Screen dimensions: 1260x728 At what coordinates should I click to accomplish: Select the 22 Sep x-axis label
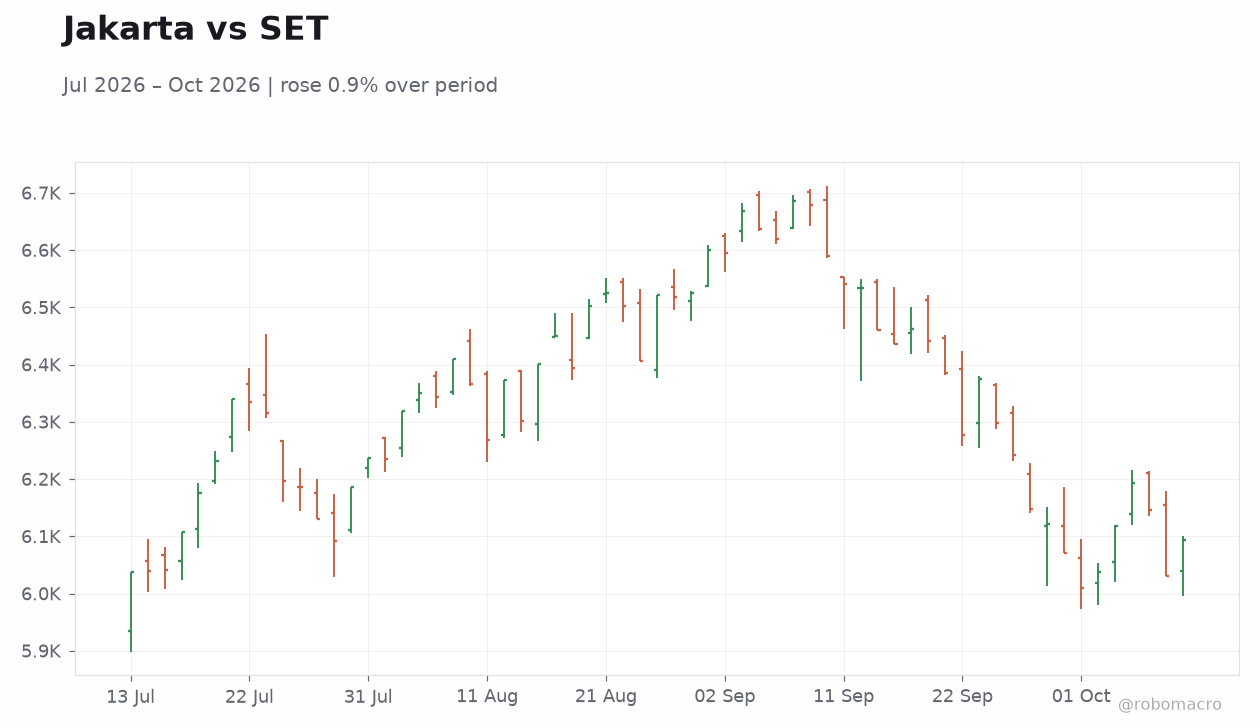(x=963, y=697)
